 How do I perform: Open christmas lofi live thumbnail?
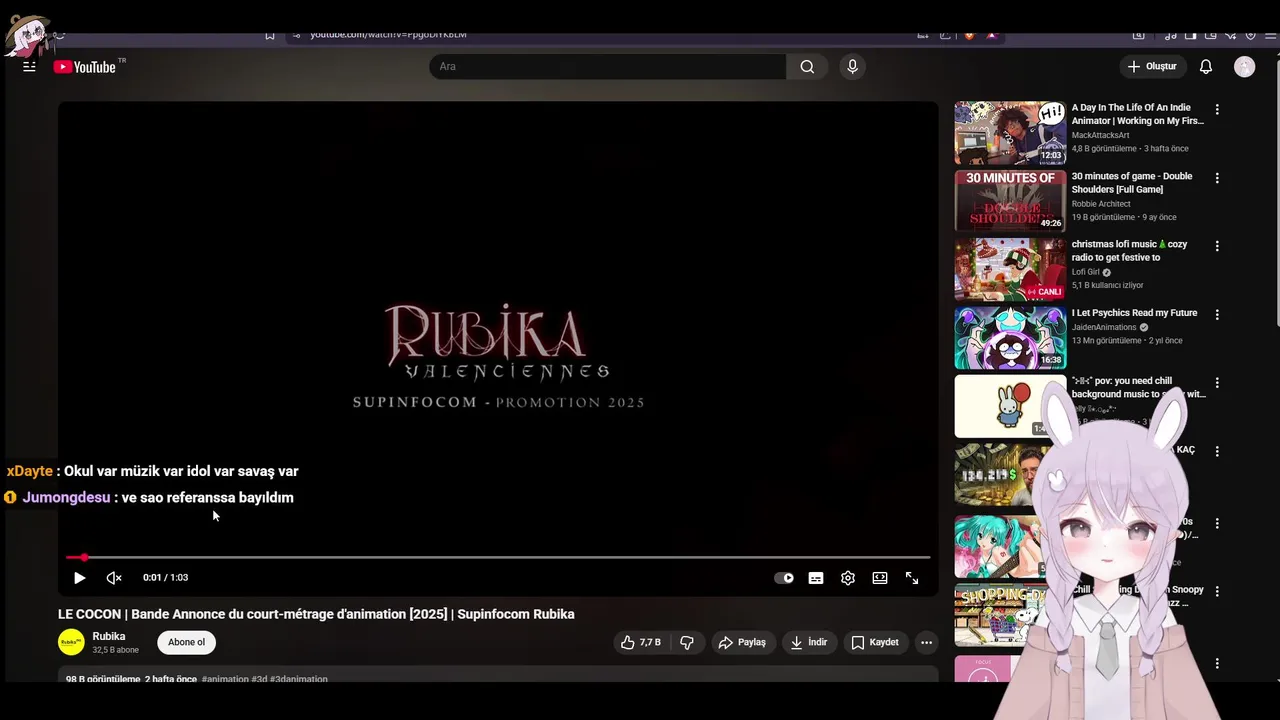[x=1010, y=269]
